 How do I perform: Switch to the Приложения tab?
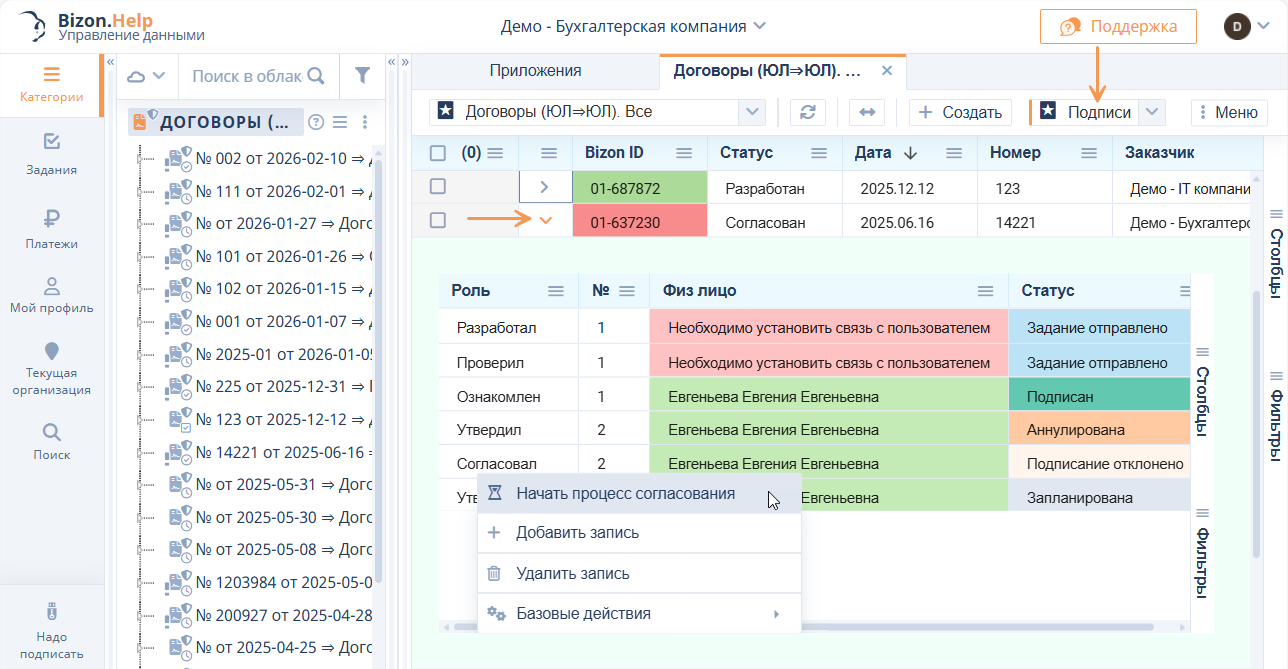pos(535,71)
